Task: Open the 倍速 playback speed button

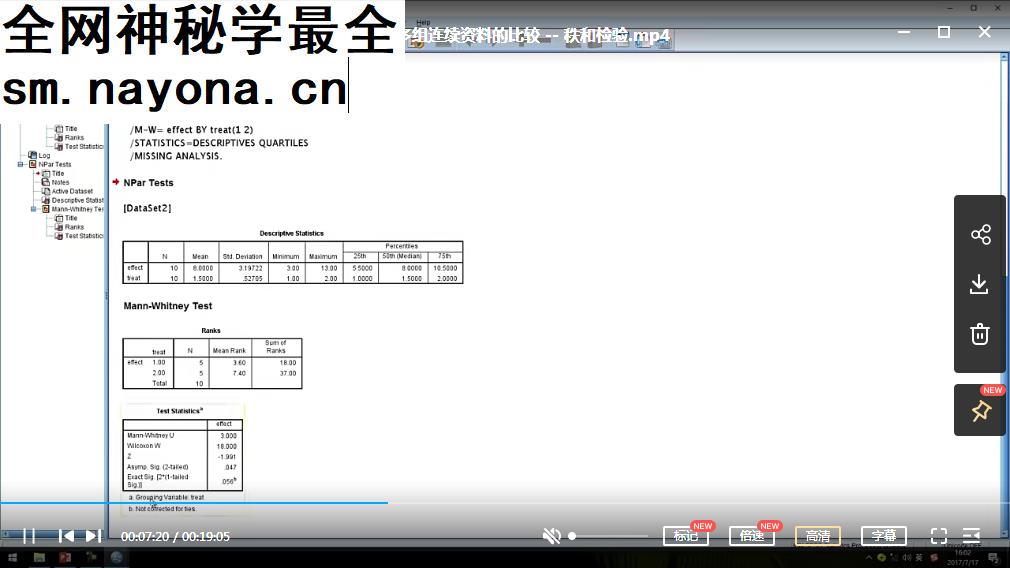Action: coord(751,536)
